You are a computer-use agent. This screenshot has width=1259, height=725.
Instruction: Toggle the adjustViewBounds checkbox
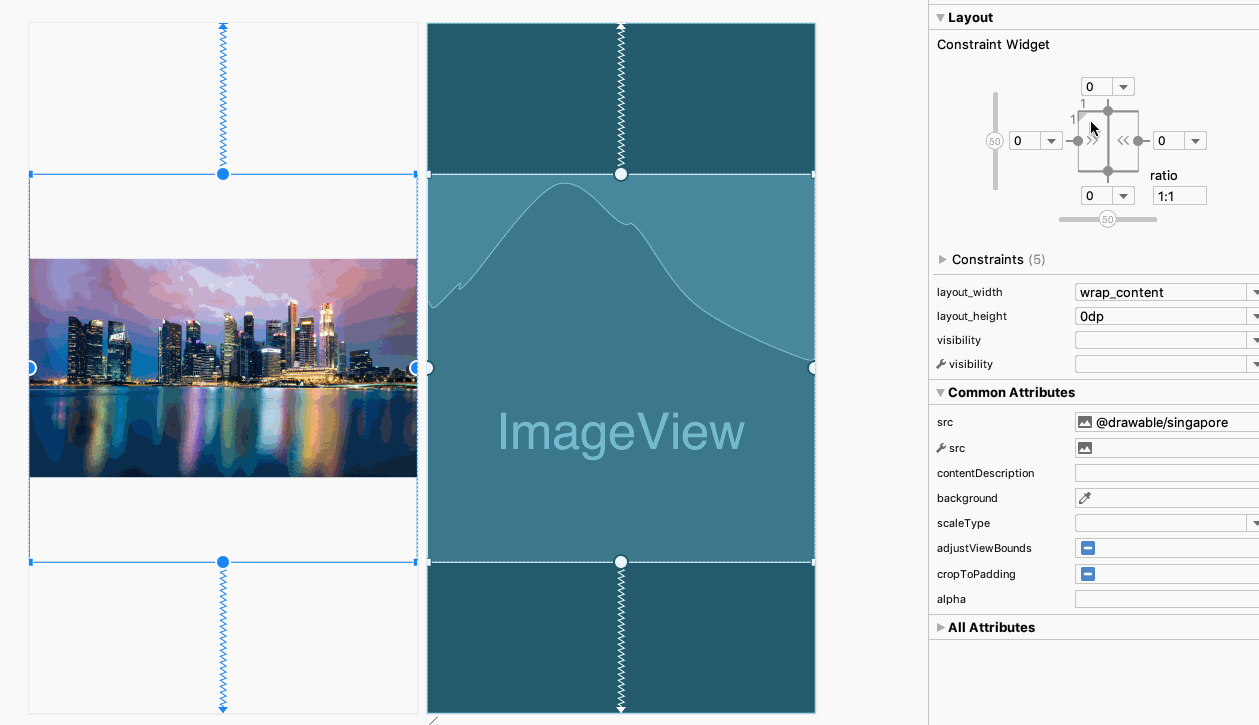point(1088,548)
